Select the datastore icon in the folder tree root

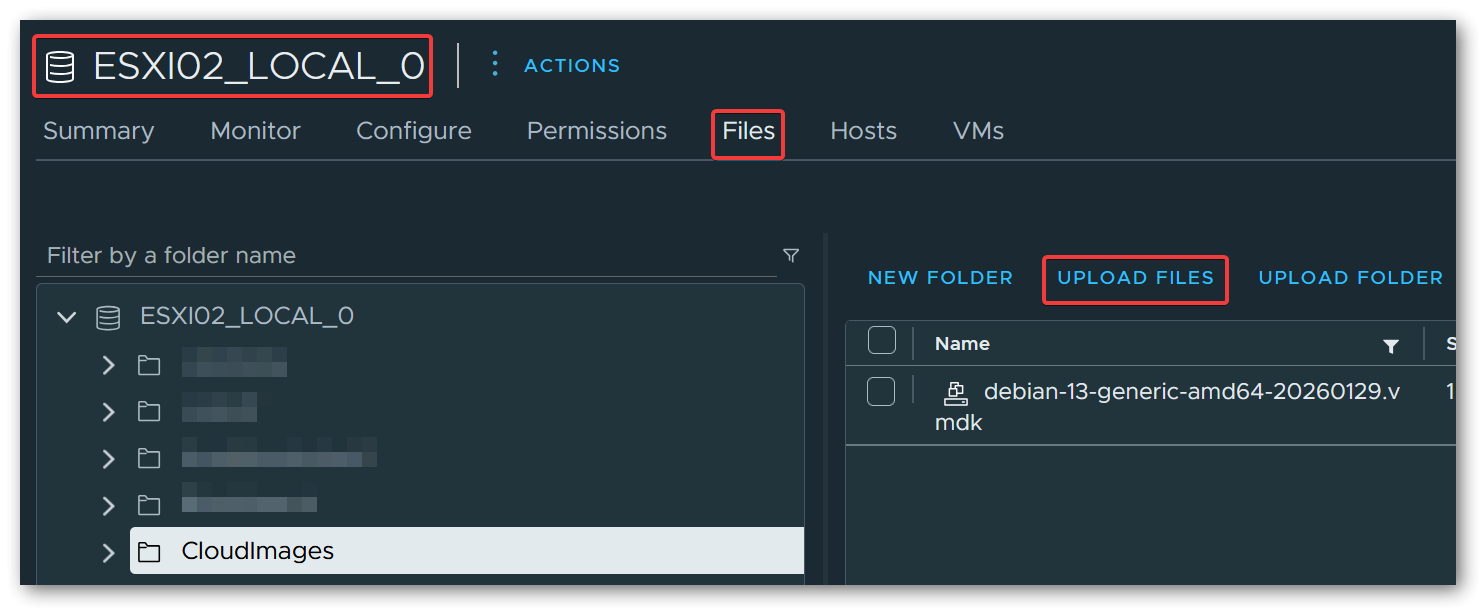(106, 315)
